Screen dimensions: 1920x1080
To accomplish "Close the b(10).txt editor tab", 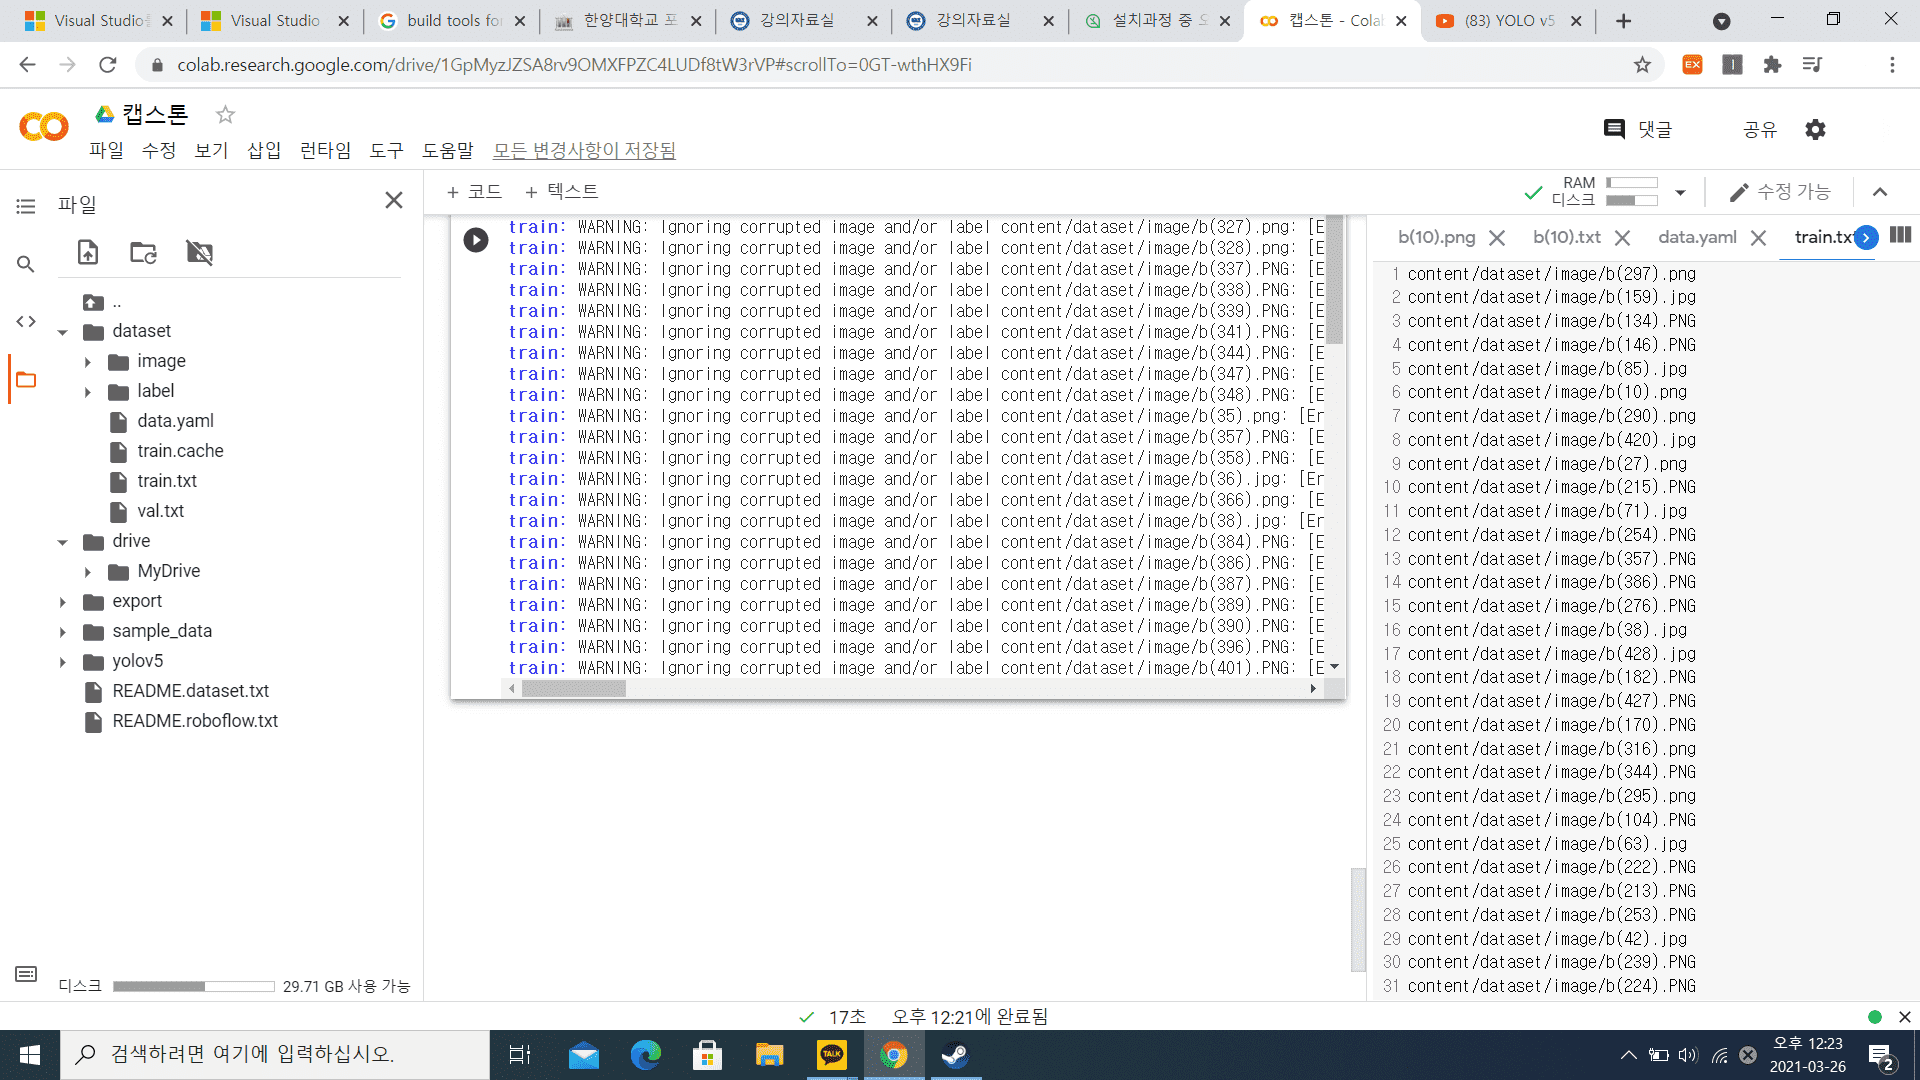I will click(x=1622, y=238).
